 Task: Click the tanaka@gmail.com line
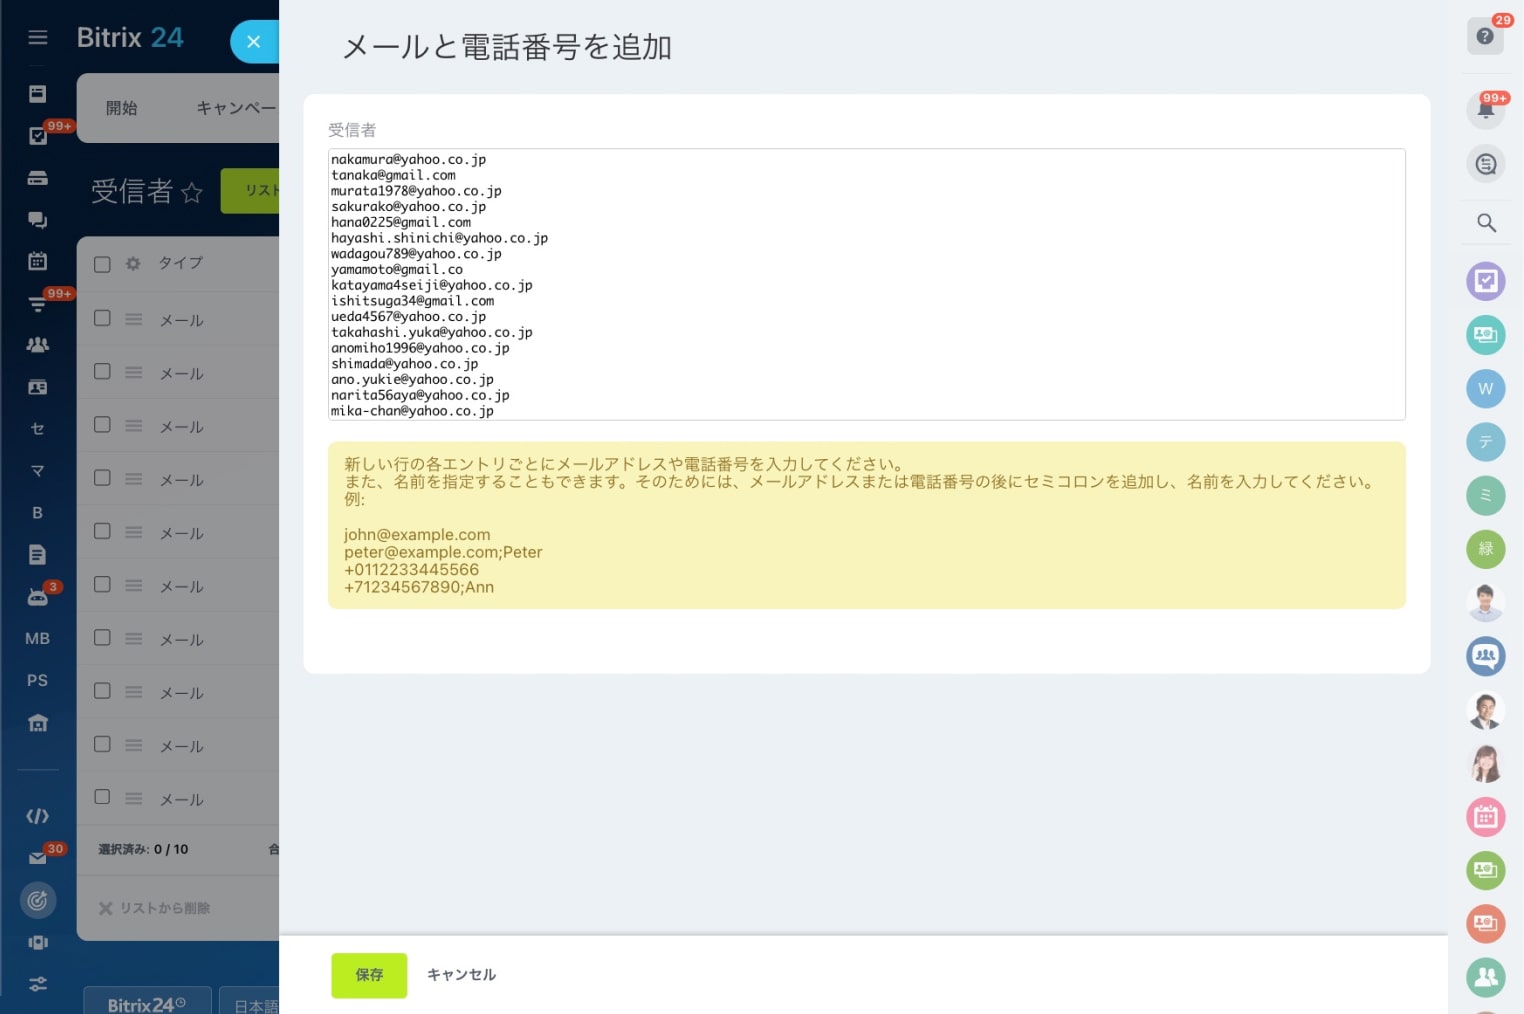[393, 175]
